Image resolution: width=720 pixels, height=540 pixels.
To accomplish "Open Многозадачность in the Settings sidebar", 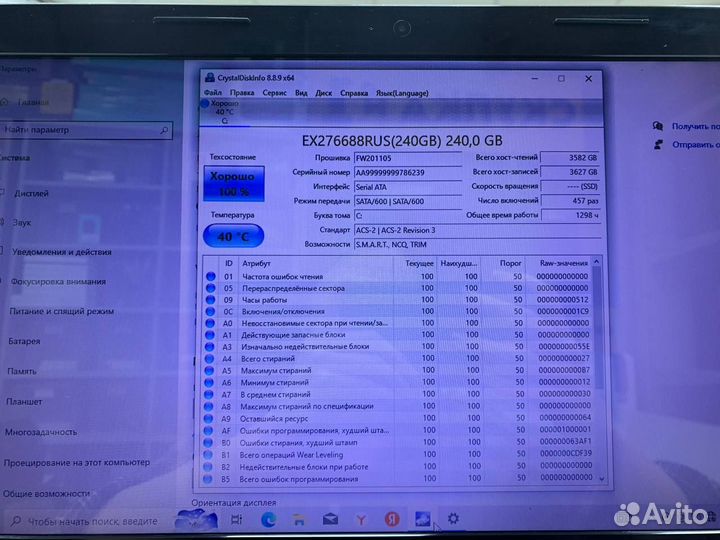I will click(x=41, y=432).
